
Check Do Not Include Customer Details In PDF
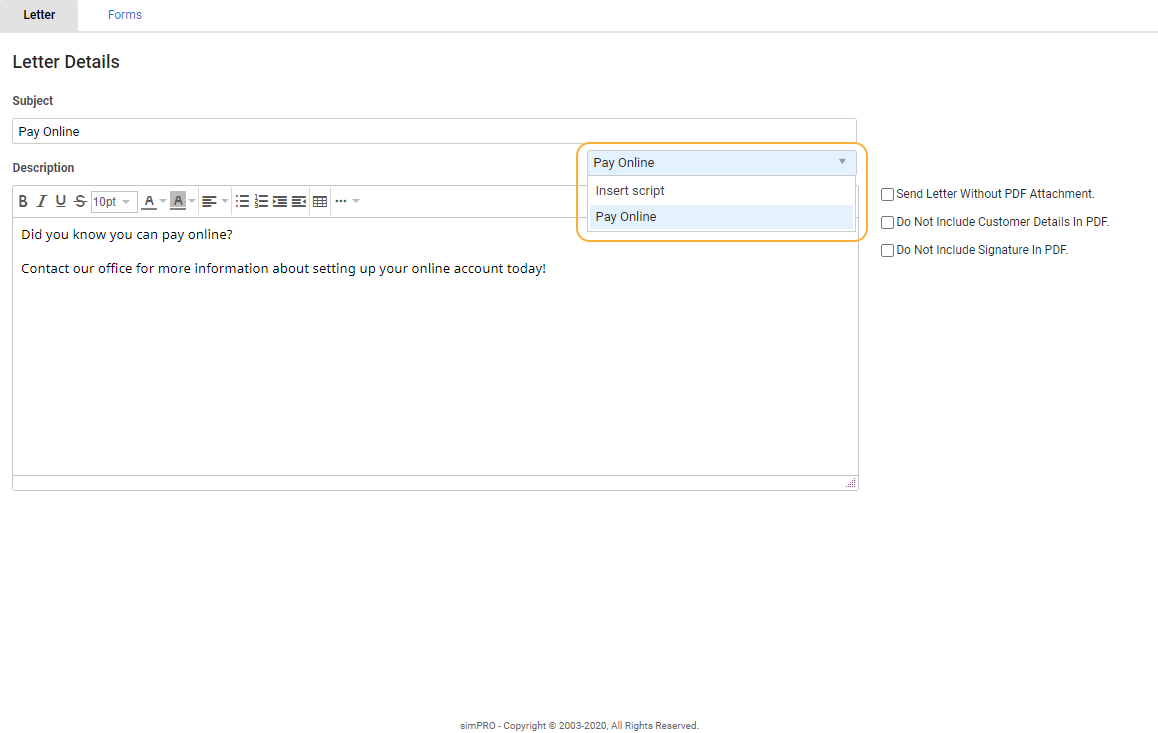point(888,222)
